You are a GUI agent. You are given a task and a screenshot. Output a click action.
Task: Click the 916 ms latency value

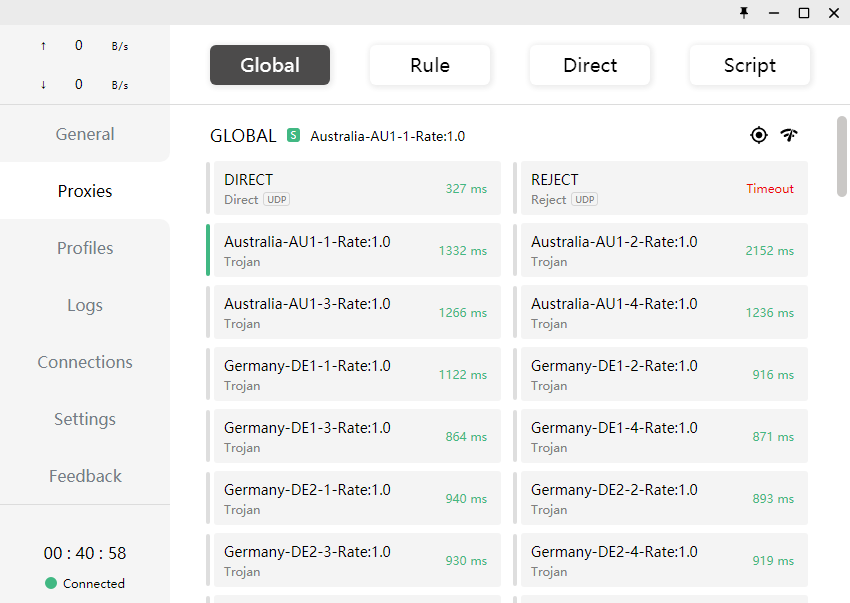click(773, 375)
